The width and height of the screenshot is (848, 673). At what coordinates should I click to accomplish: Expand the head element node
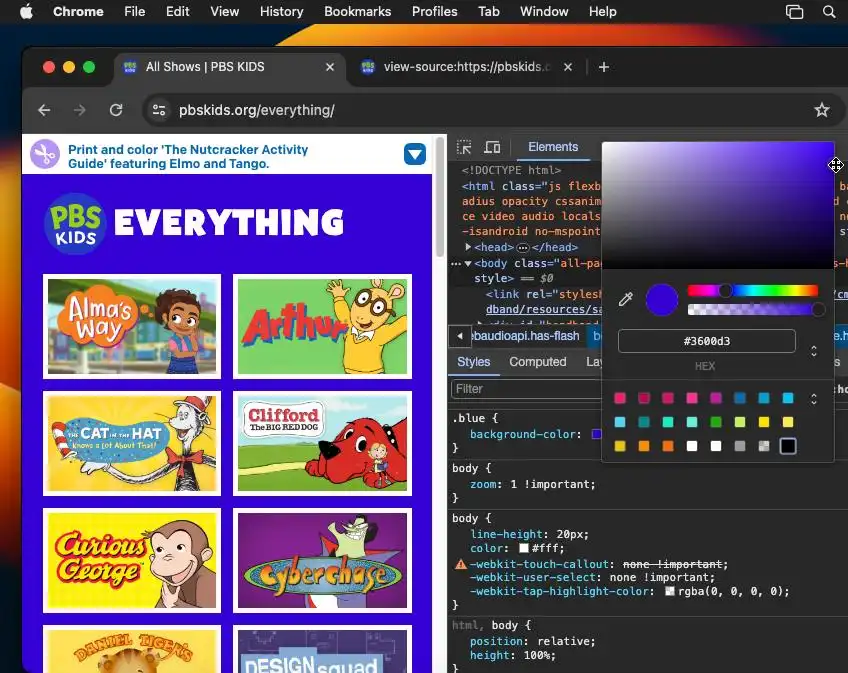pos(468,247)
